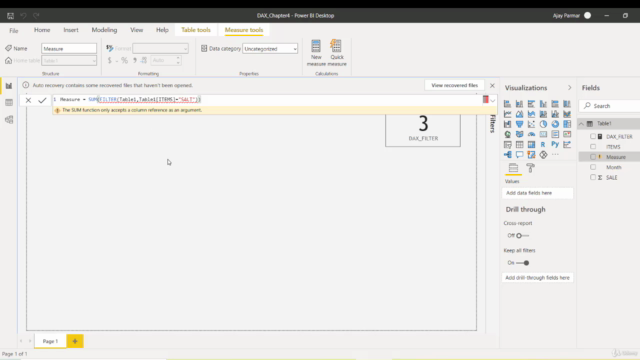Select the Python visual
Screen dimensions: 640x360
tap(555, 144)
